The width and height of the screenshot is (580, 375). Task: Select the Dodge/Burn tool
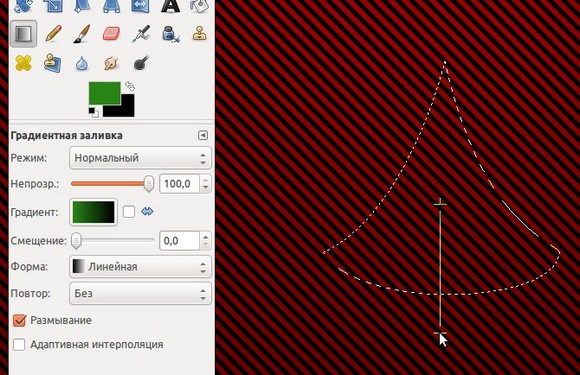[x=141, y=63]
